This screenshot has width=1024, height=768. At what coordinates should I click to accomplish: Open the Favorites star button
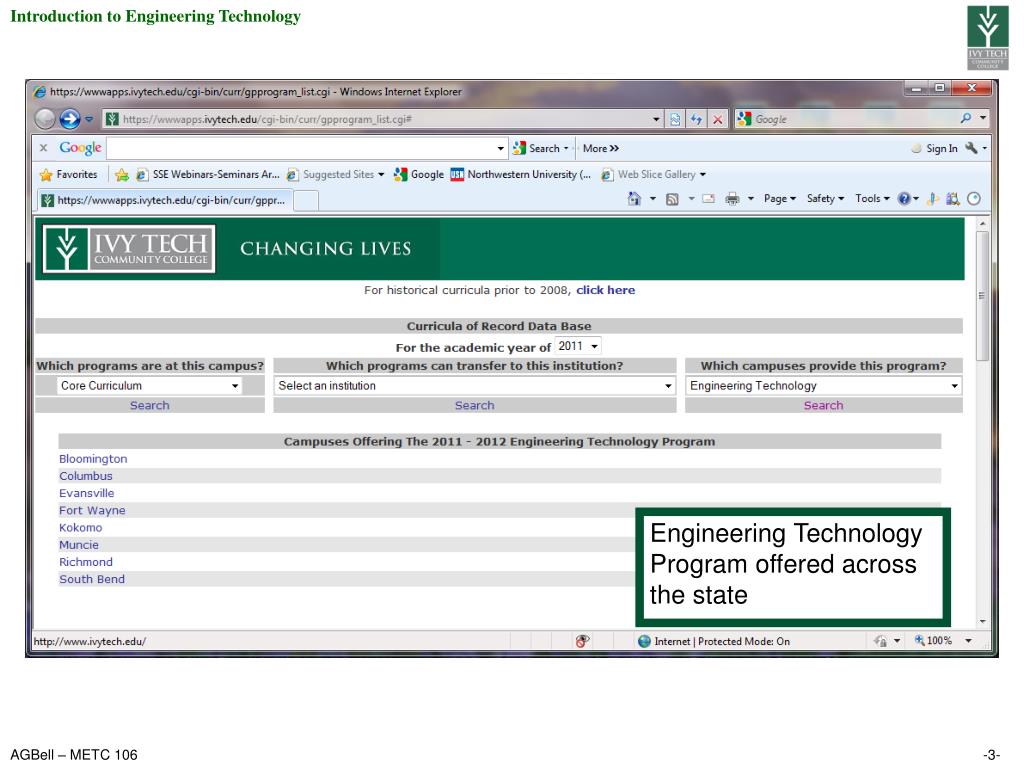point(68,174)
